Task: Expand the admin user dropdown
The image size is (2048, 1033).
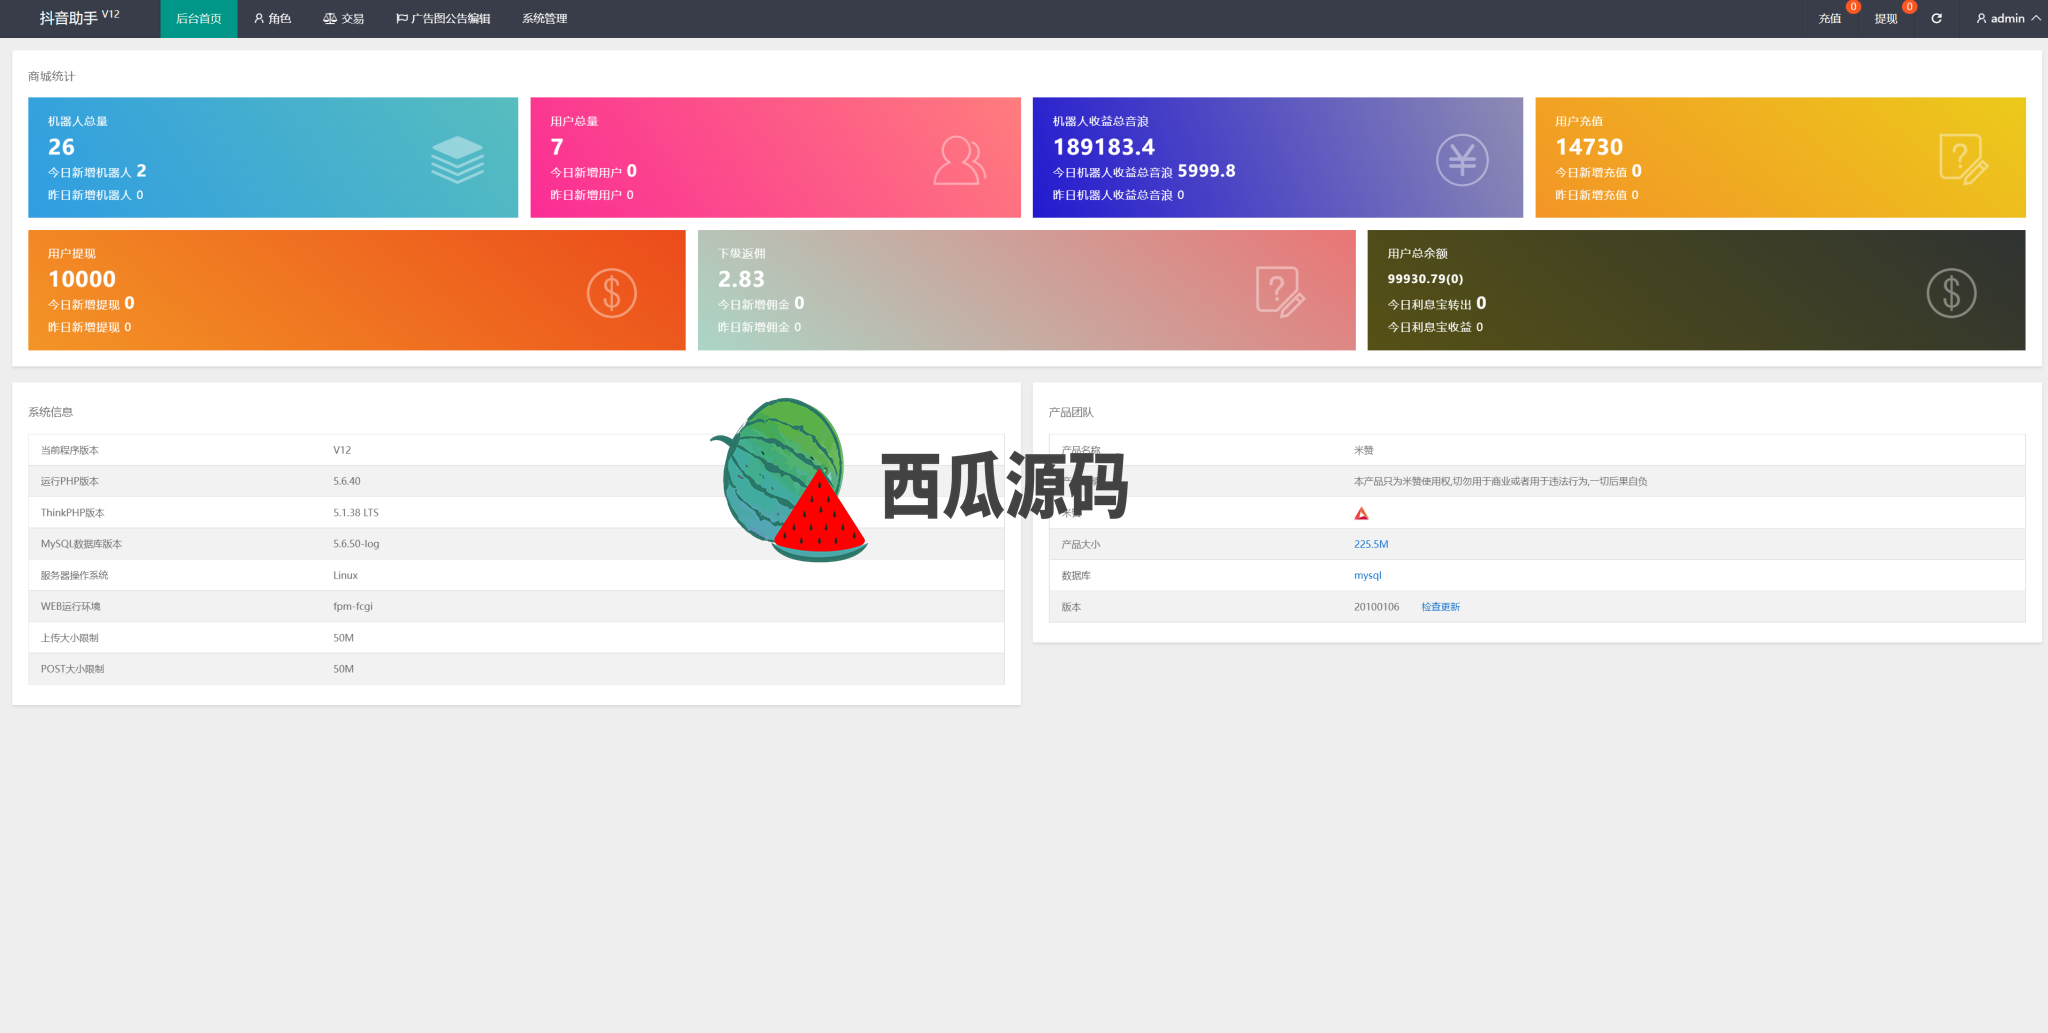Action: pos(2008,19)
